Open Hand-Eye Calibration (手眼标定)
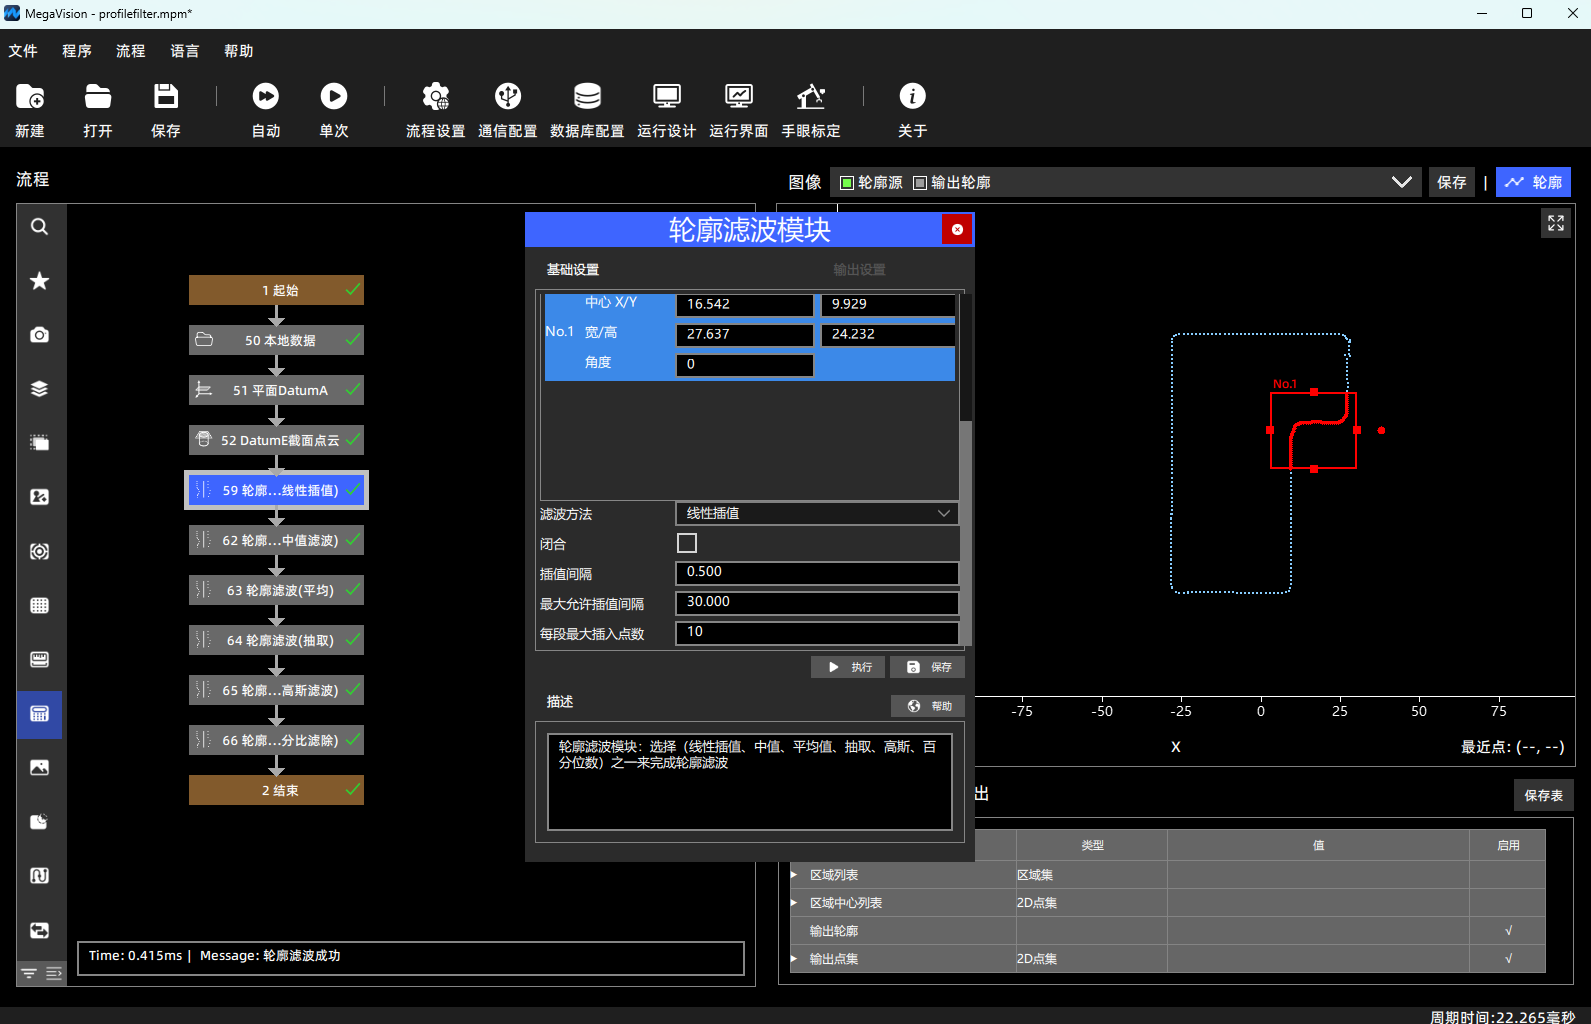This screenshot has height=1024, width=1591. [x=811, y=97]
